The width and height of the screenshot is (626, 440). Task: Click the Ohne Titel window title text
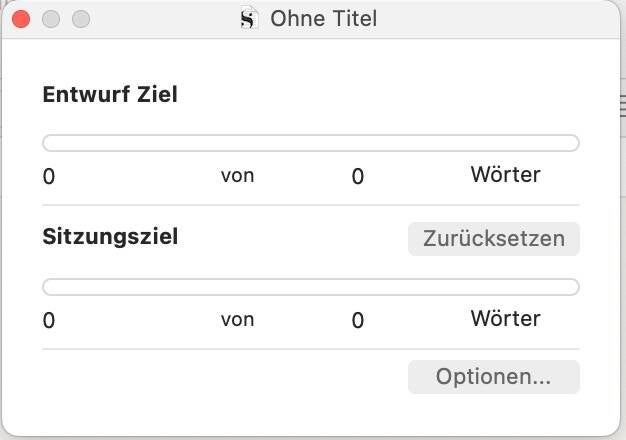tap(323, 19)
